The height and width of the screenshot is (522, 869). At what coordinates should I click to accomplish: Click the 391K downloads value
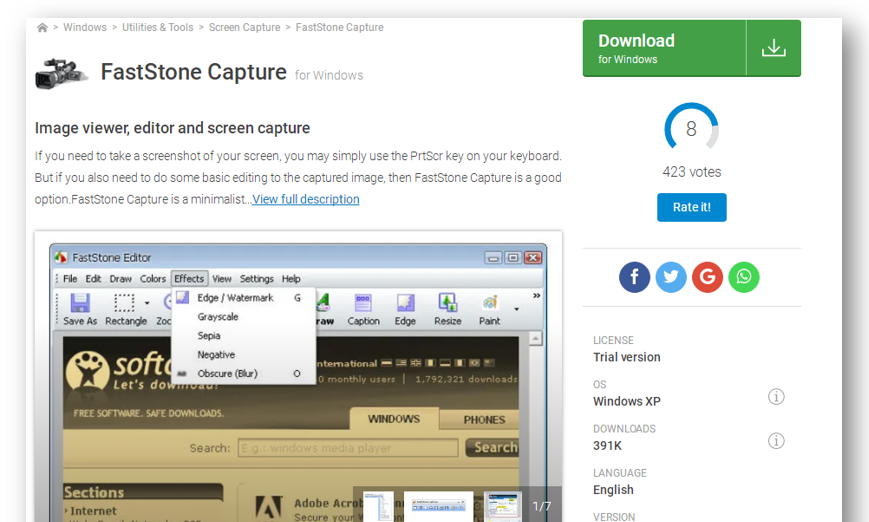pyautogui.click(x=607, y=446)
